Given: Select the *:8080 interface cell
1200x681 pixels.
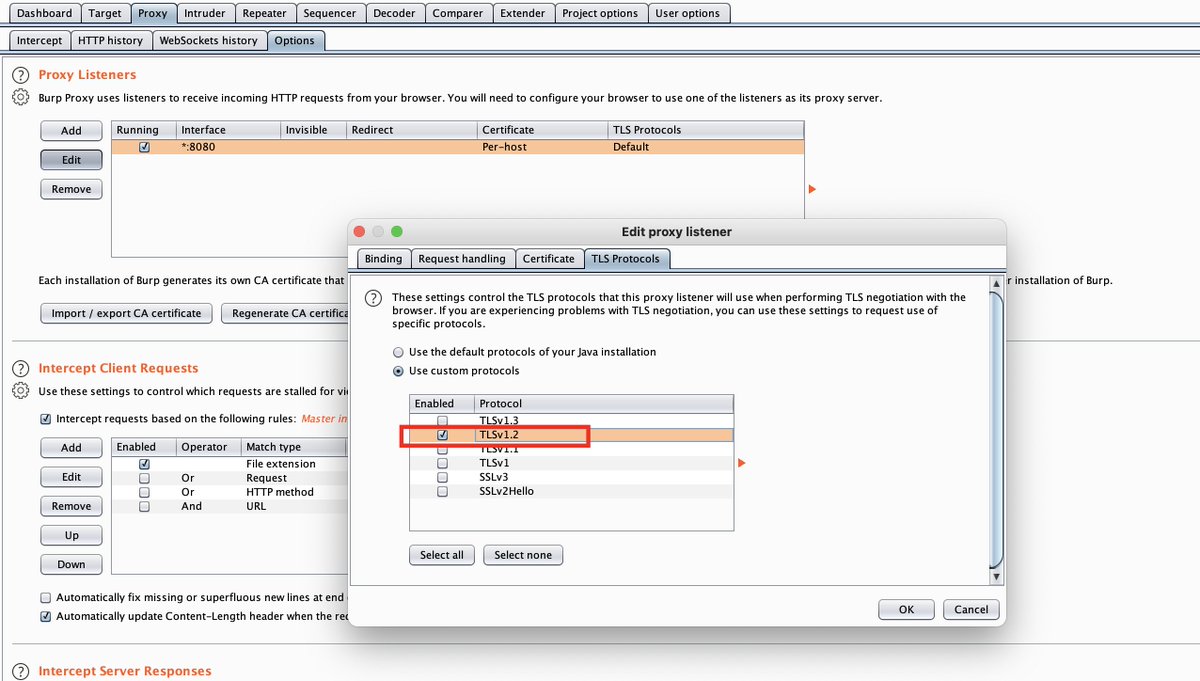Looking at the screenshot, I should point(228,147).
